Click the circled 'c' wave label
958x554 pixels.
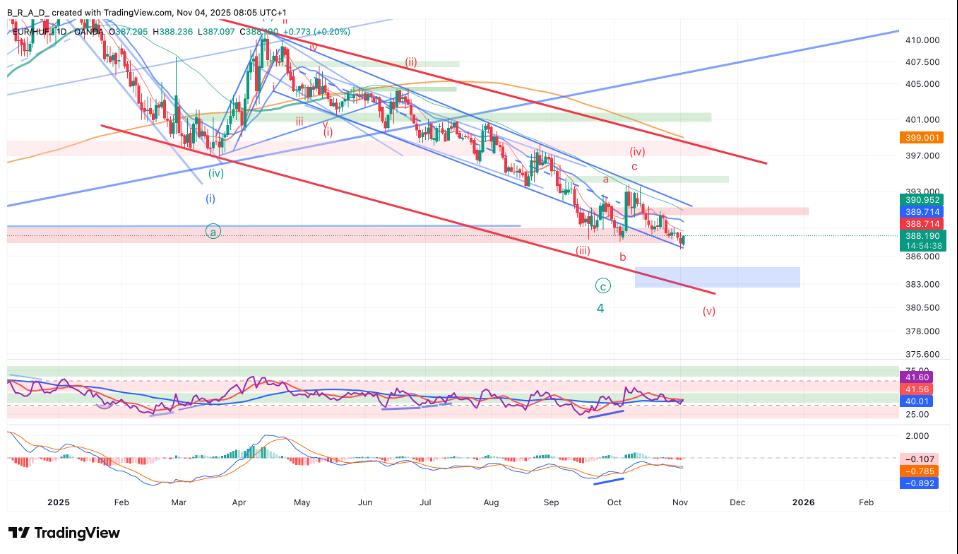pos(603,285)
